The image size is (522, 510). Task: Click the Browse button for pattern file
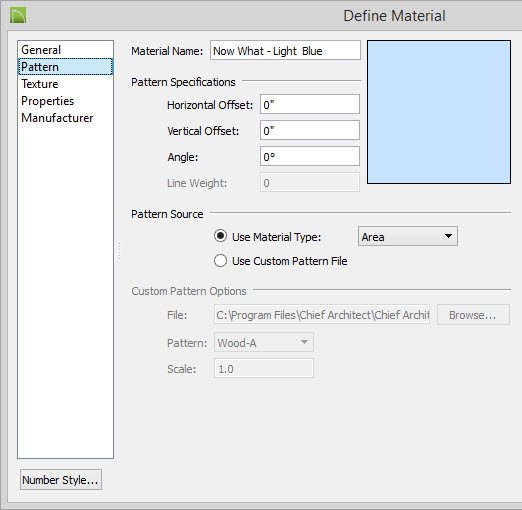click(473, 315)
